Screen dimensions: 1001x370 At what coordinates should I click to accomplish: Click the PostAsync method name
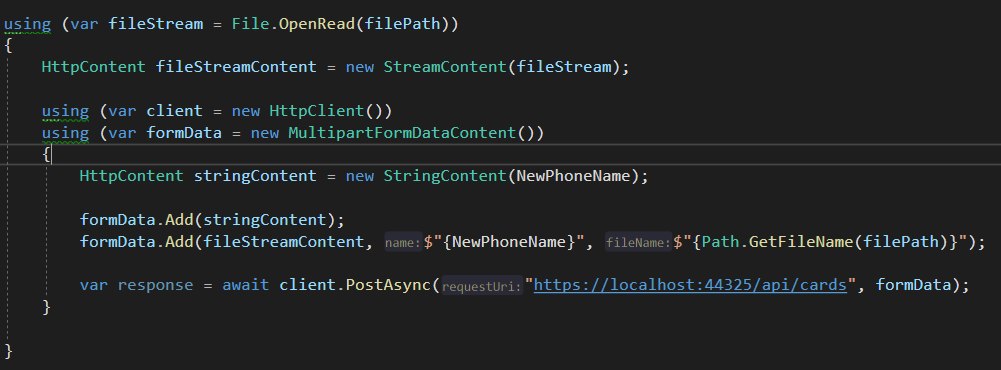pos(388,285)
